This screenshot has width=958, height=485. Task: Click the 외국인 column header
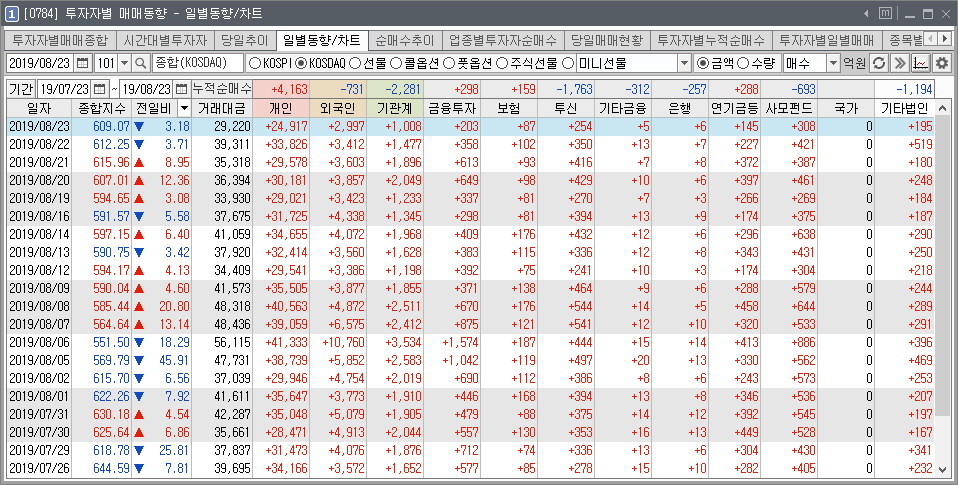coord(338,109)
